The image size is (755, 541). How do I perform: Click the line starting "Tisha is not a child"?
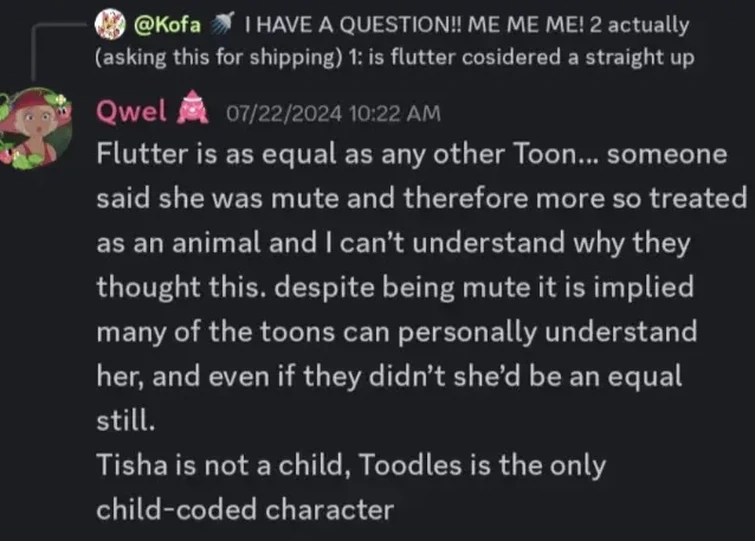tap(351, 465)
